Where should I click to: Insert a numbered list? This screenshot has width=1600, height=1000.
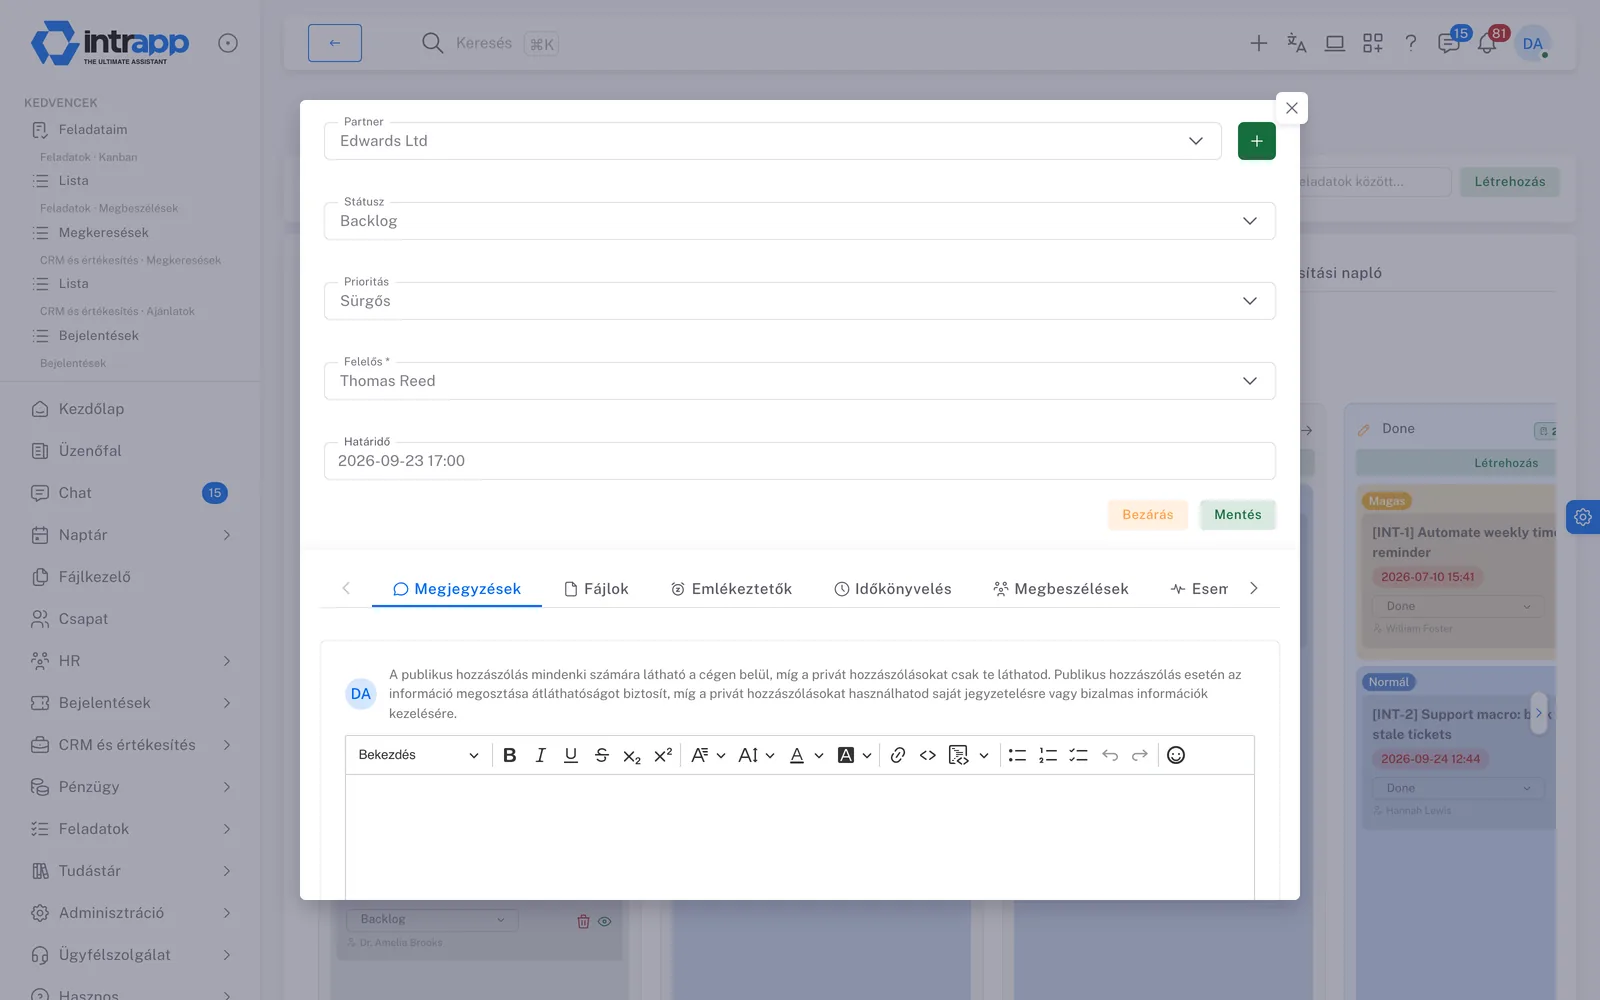click(x=1048, y=755)
